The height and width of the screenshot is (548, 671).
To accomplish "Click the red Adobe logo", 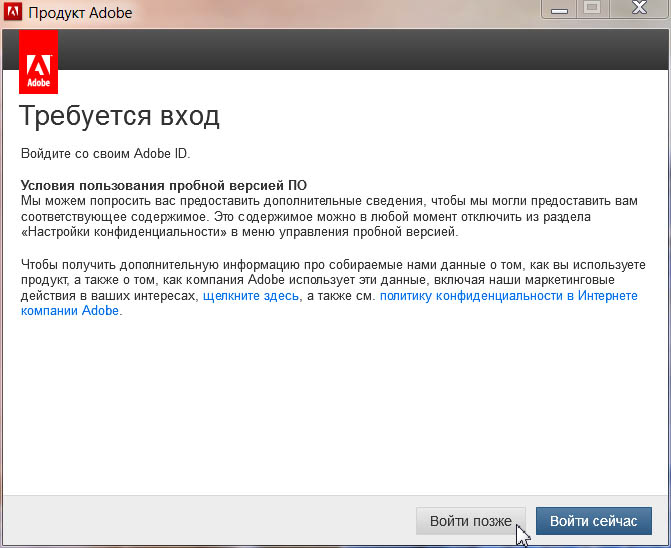I will coord(39,62).
